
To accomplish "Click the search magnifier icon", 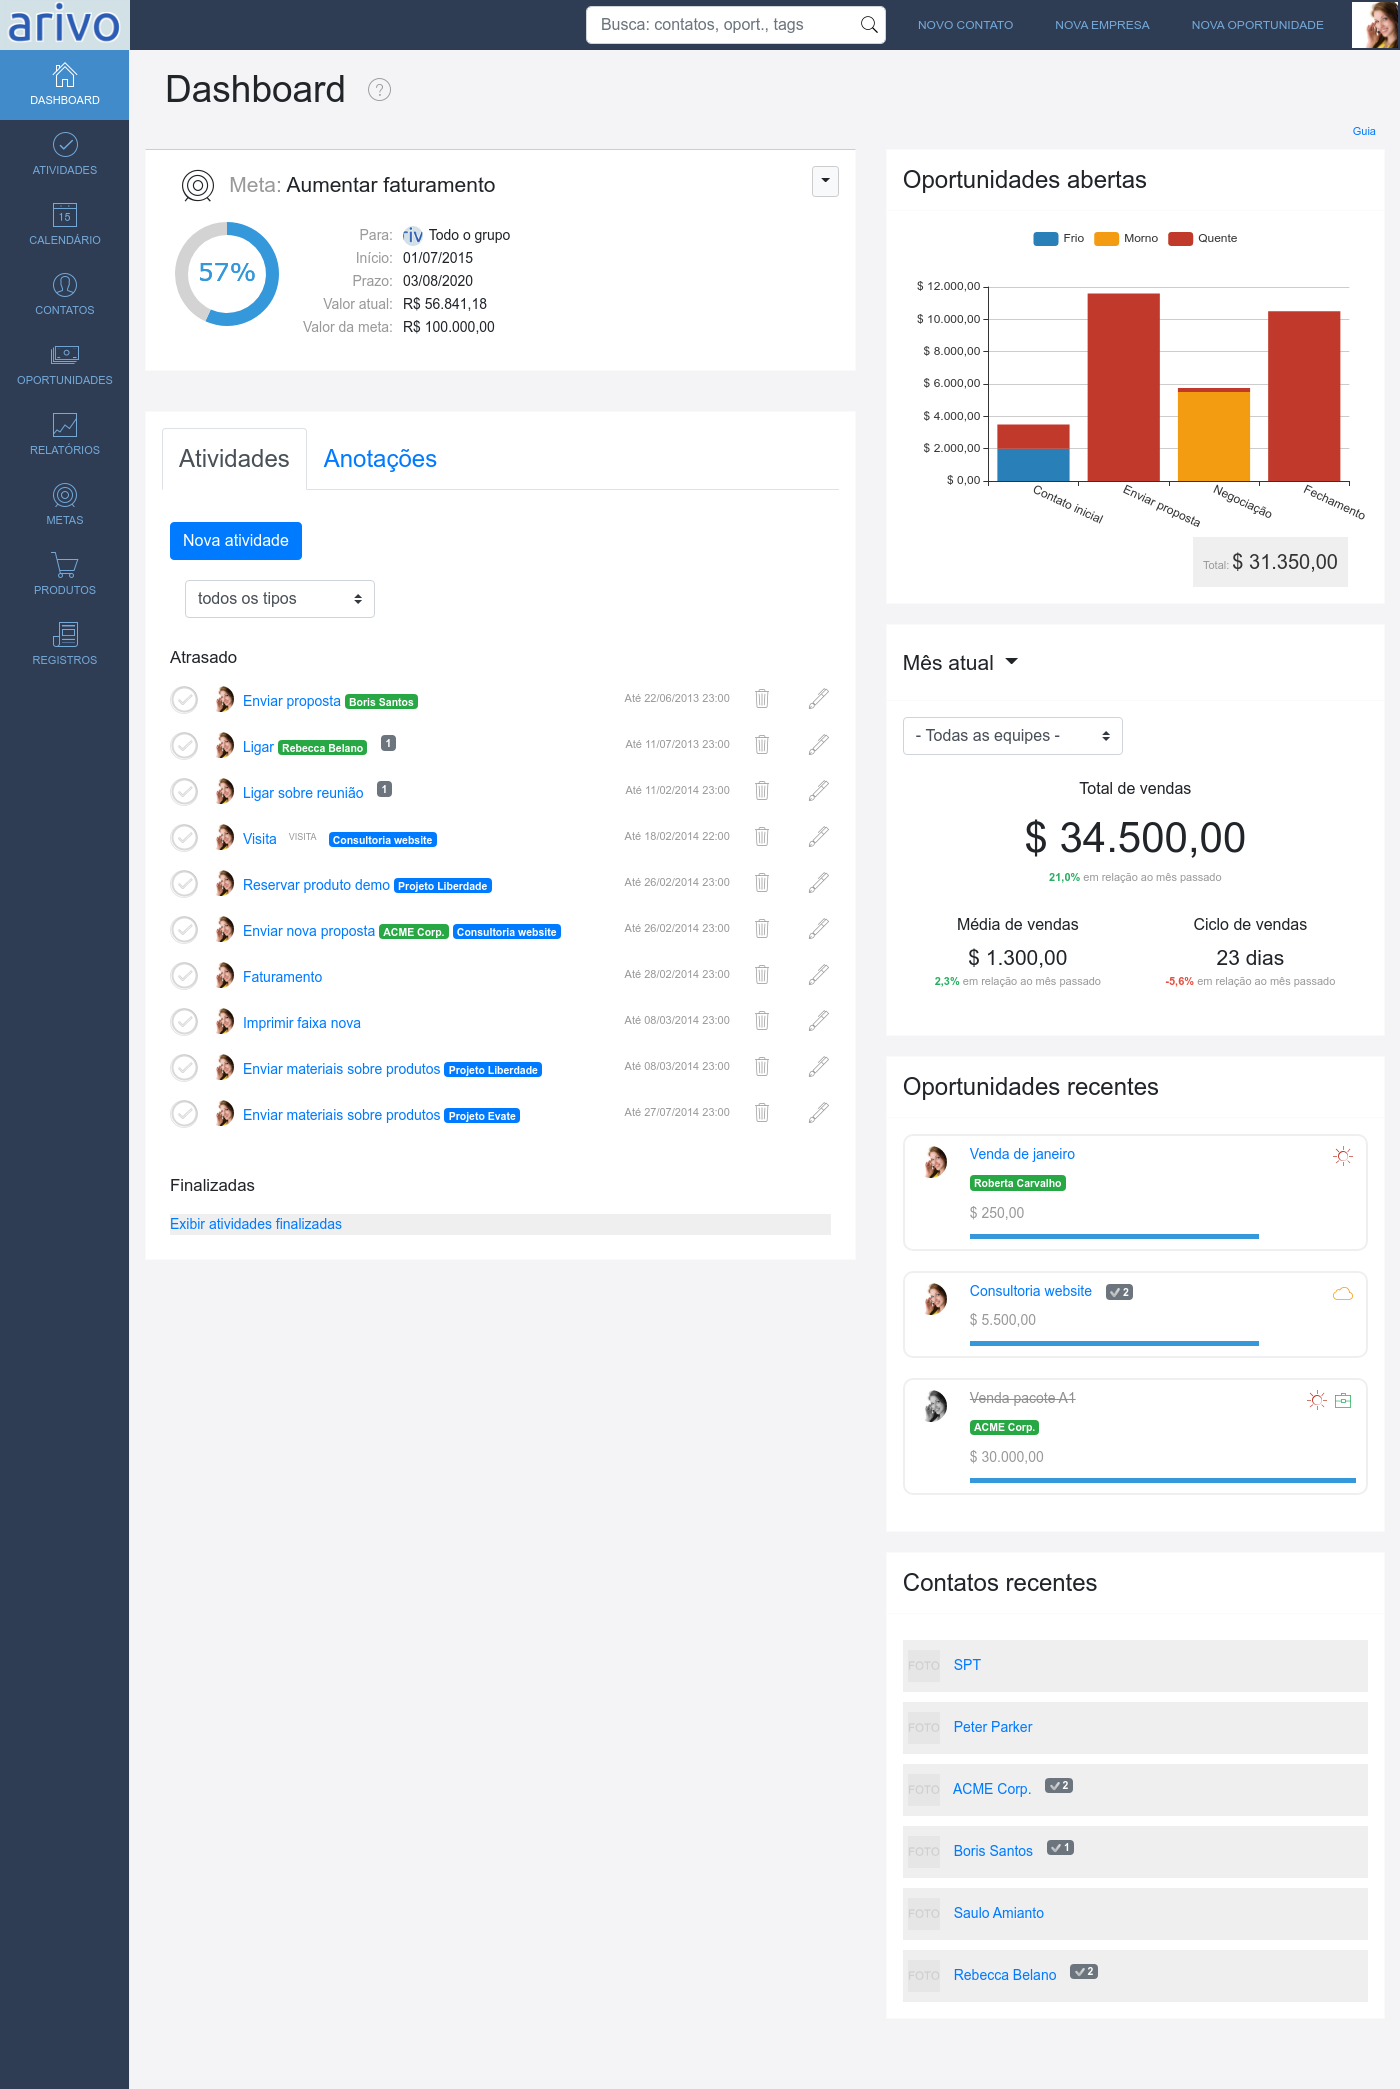I will click(869, 25).
